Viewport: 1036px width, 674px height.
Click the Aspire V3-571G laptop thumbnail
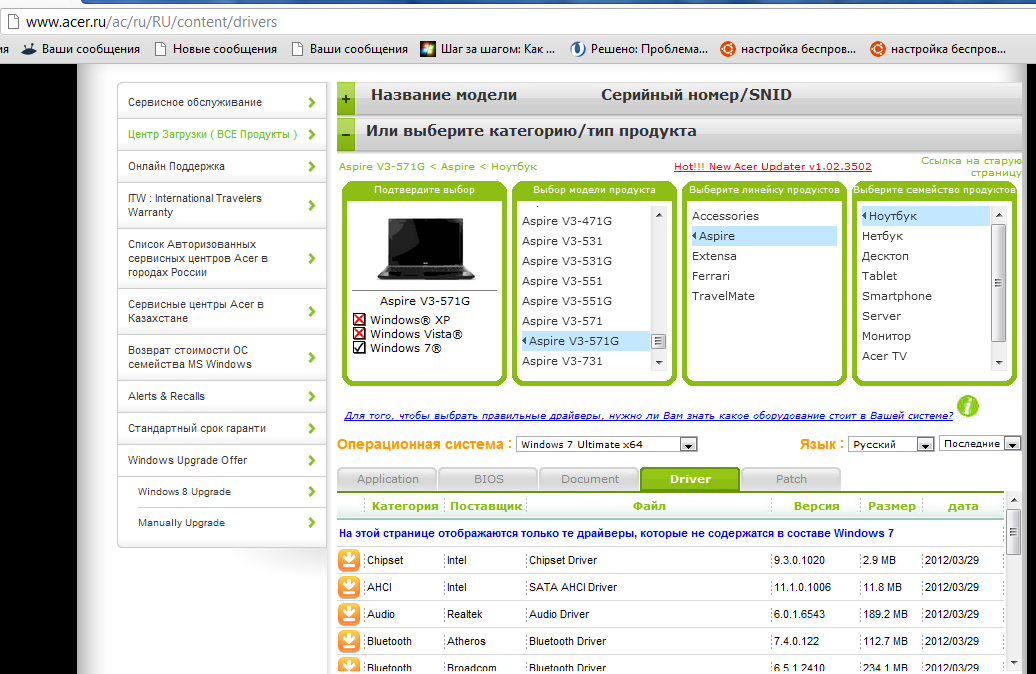click(x=426, y=249)
